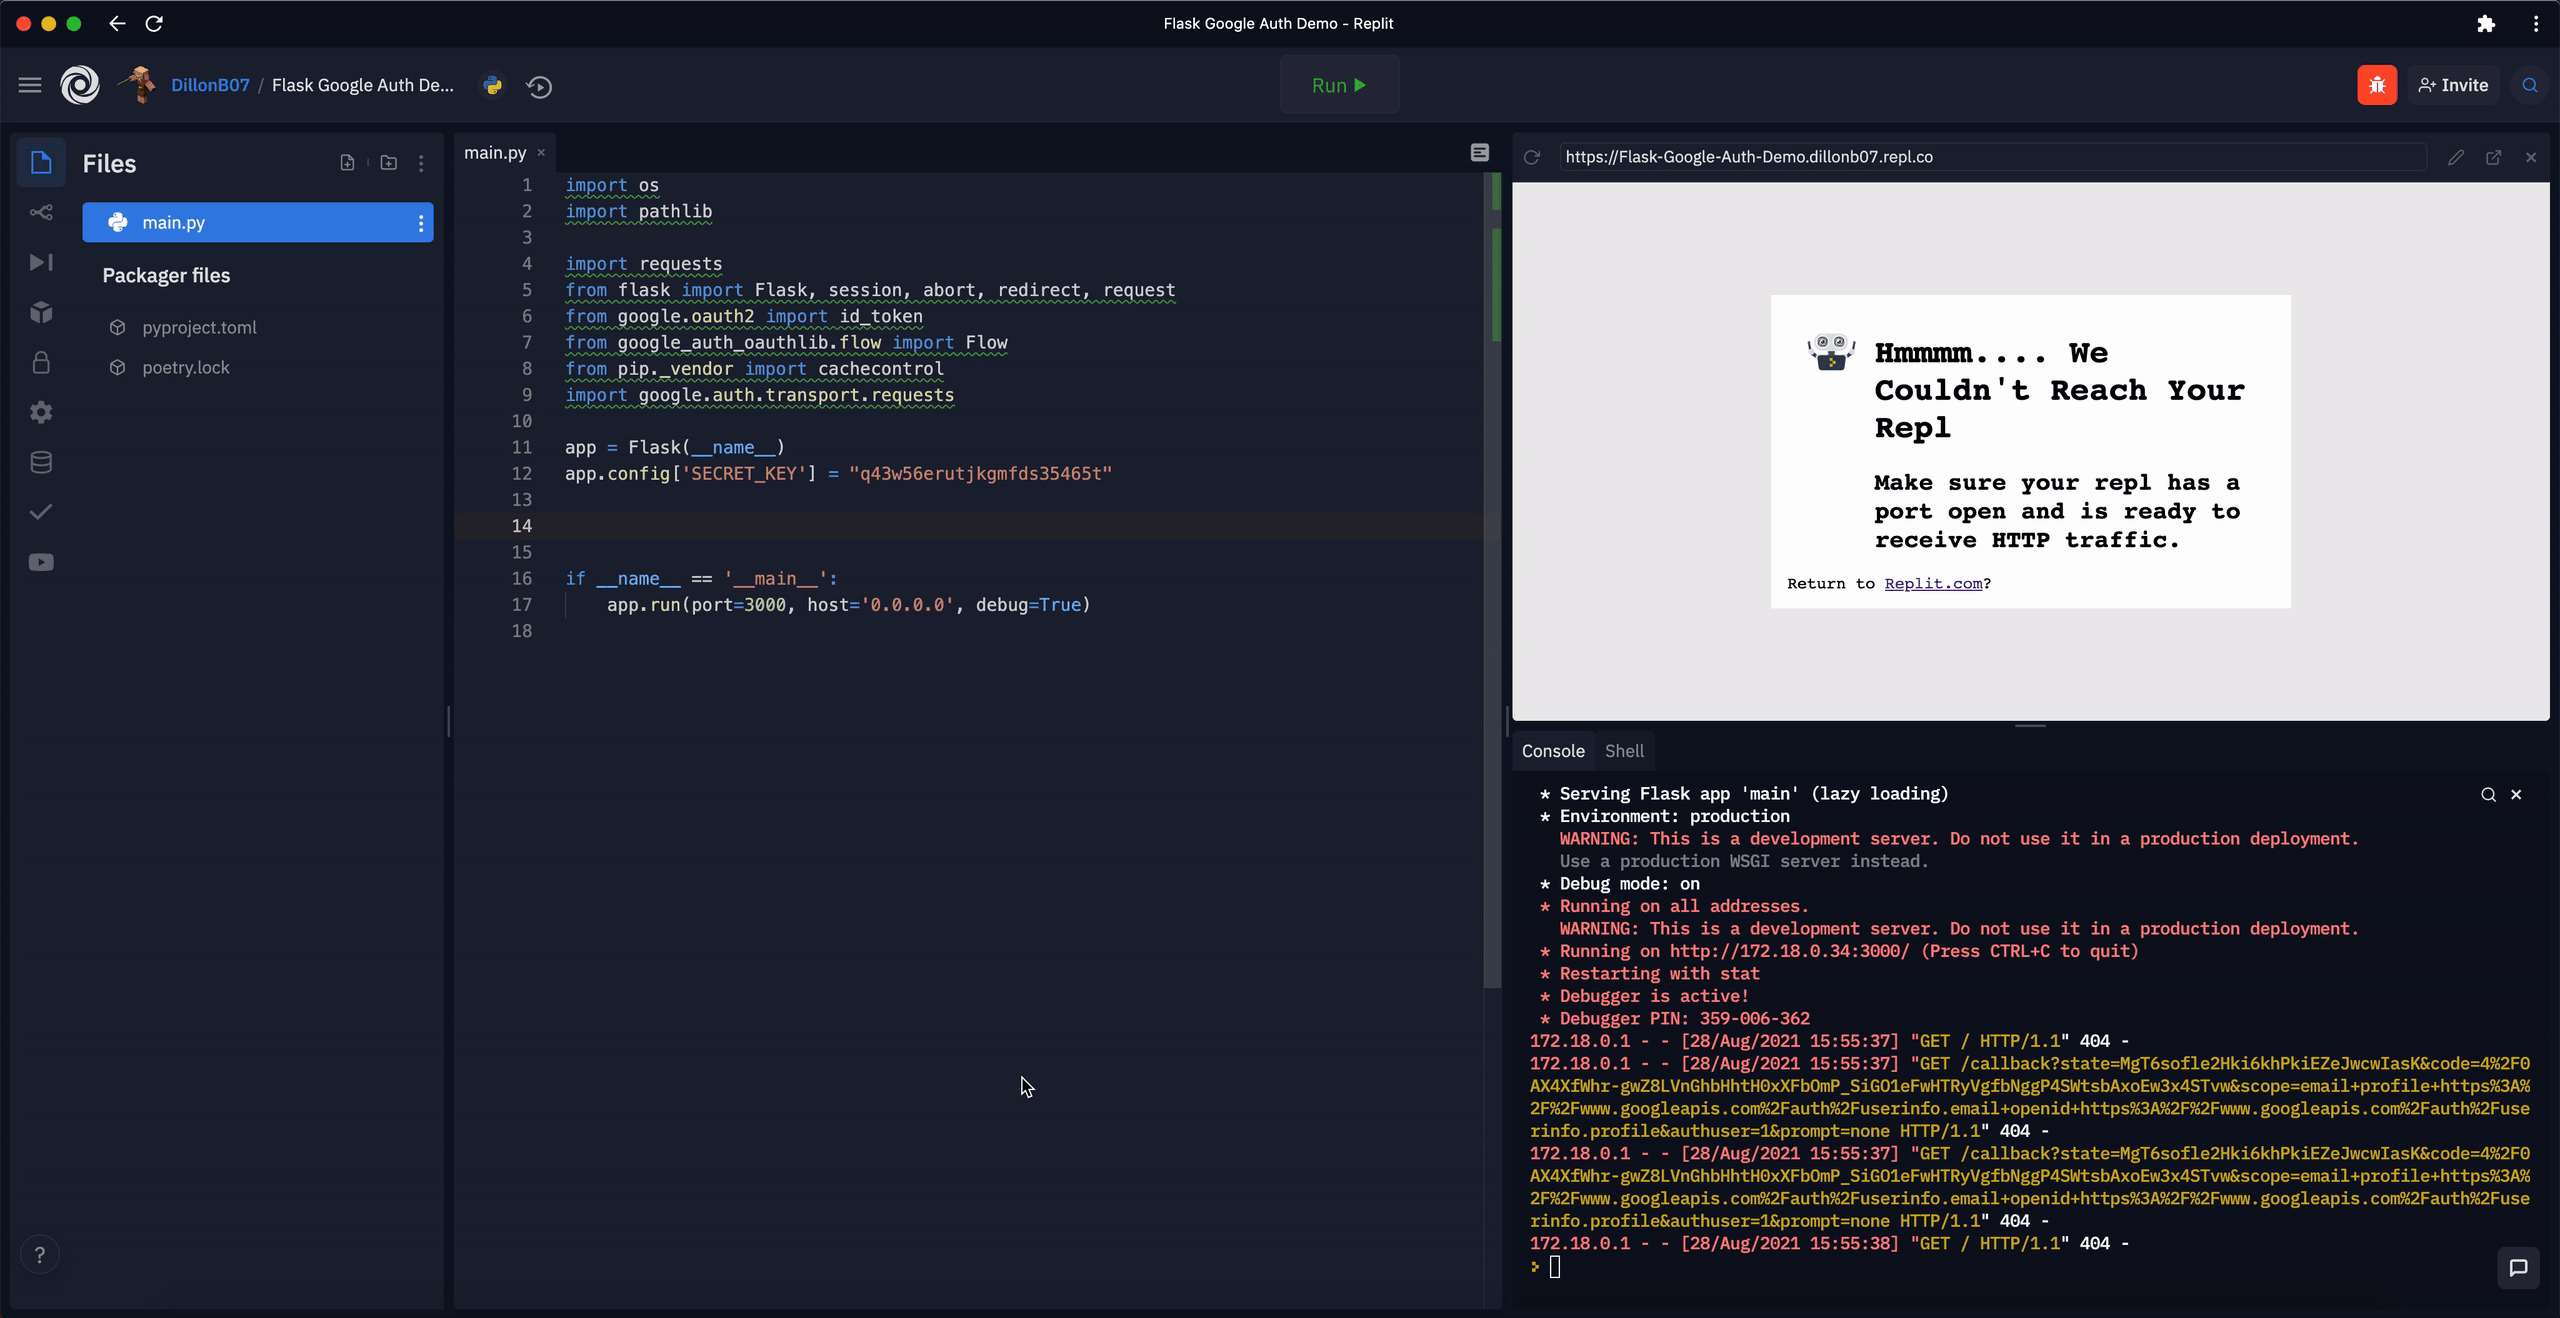This screenshot has height=1318, width=2560.
Task: Run the repl with Run button
Action: (x=1339, y=85)
